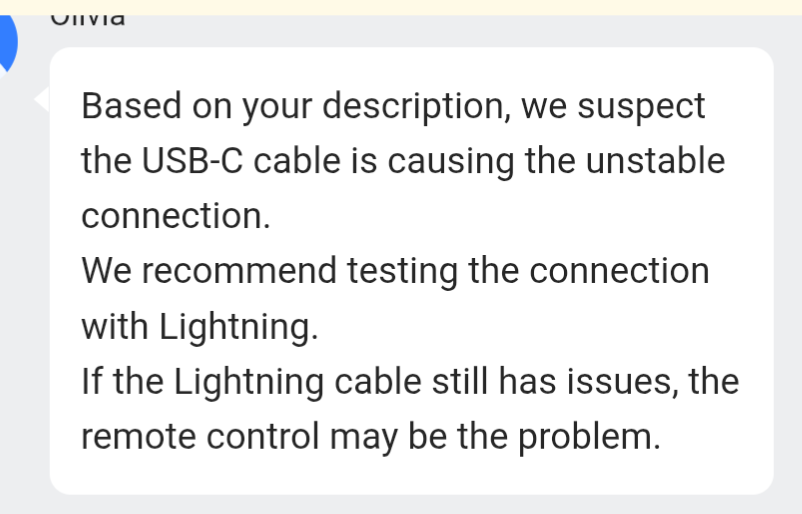Click the word 'connection.' ending the first sentence
802x514 pixels.
[176, 215]
